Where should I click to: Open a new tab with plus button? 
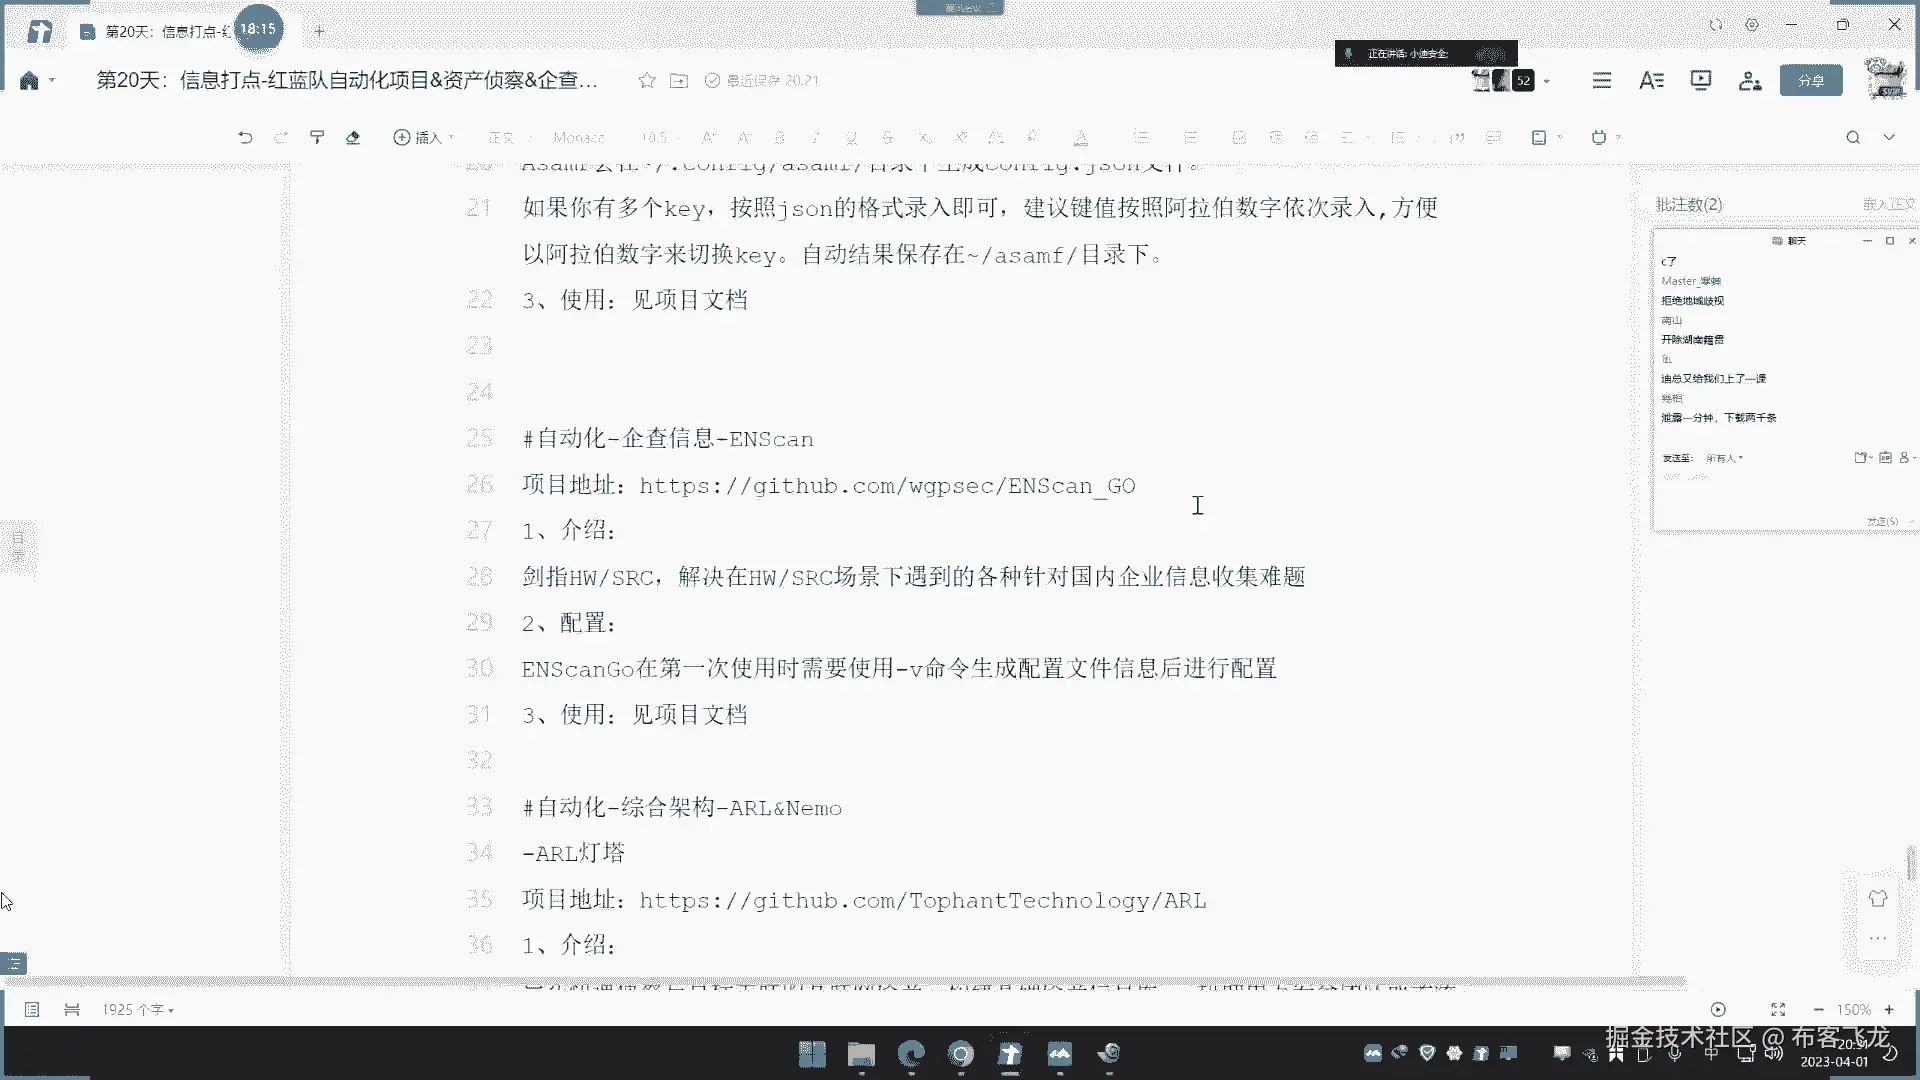point(319,31)
